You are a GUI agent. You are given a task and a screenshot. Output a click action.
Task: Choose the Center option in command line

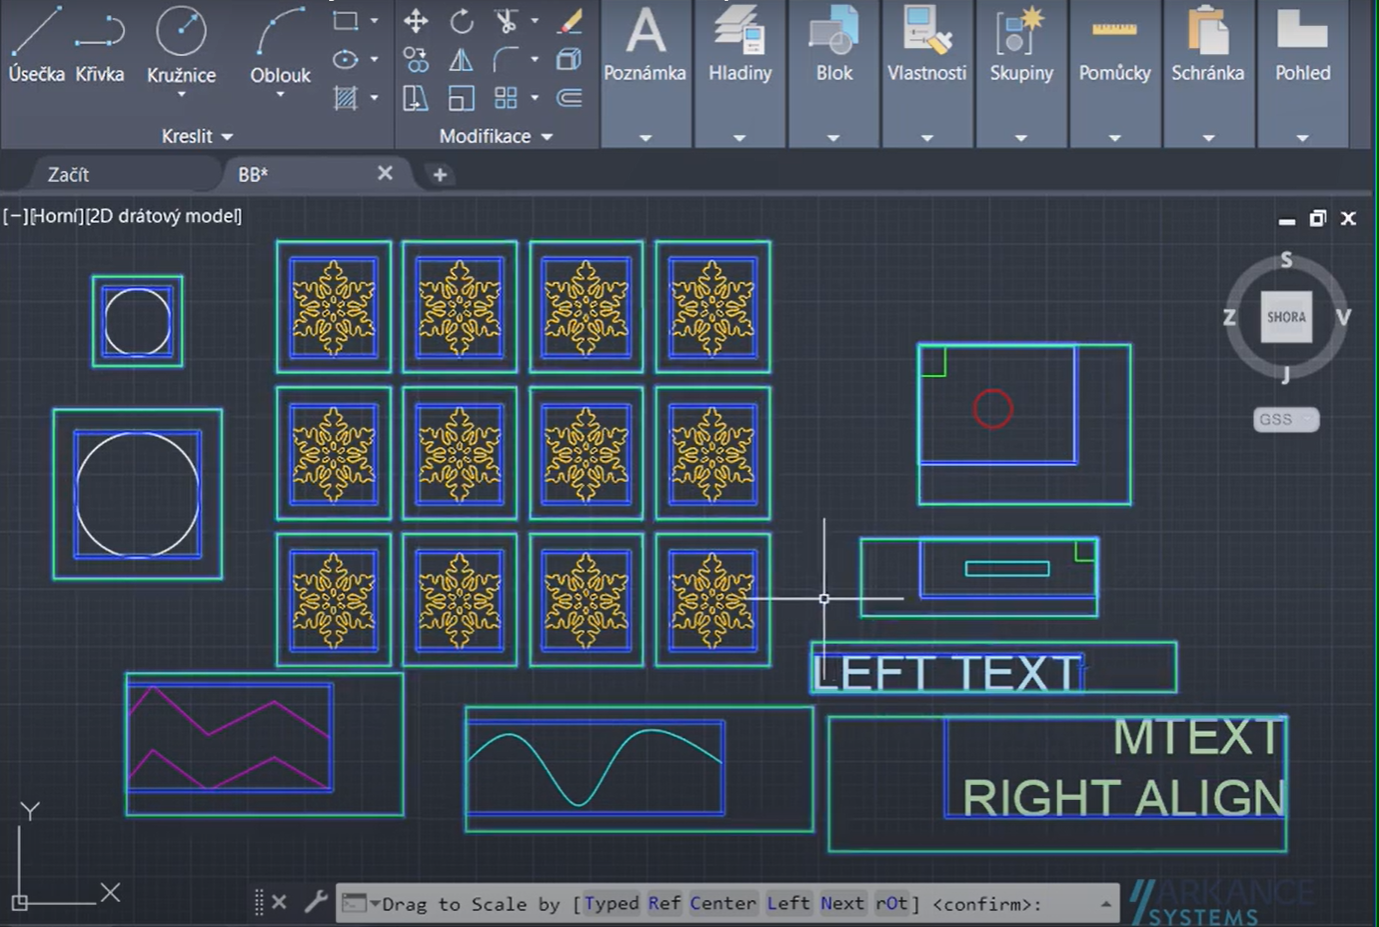click(722, 903)
